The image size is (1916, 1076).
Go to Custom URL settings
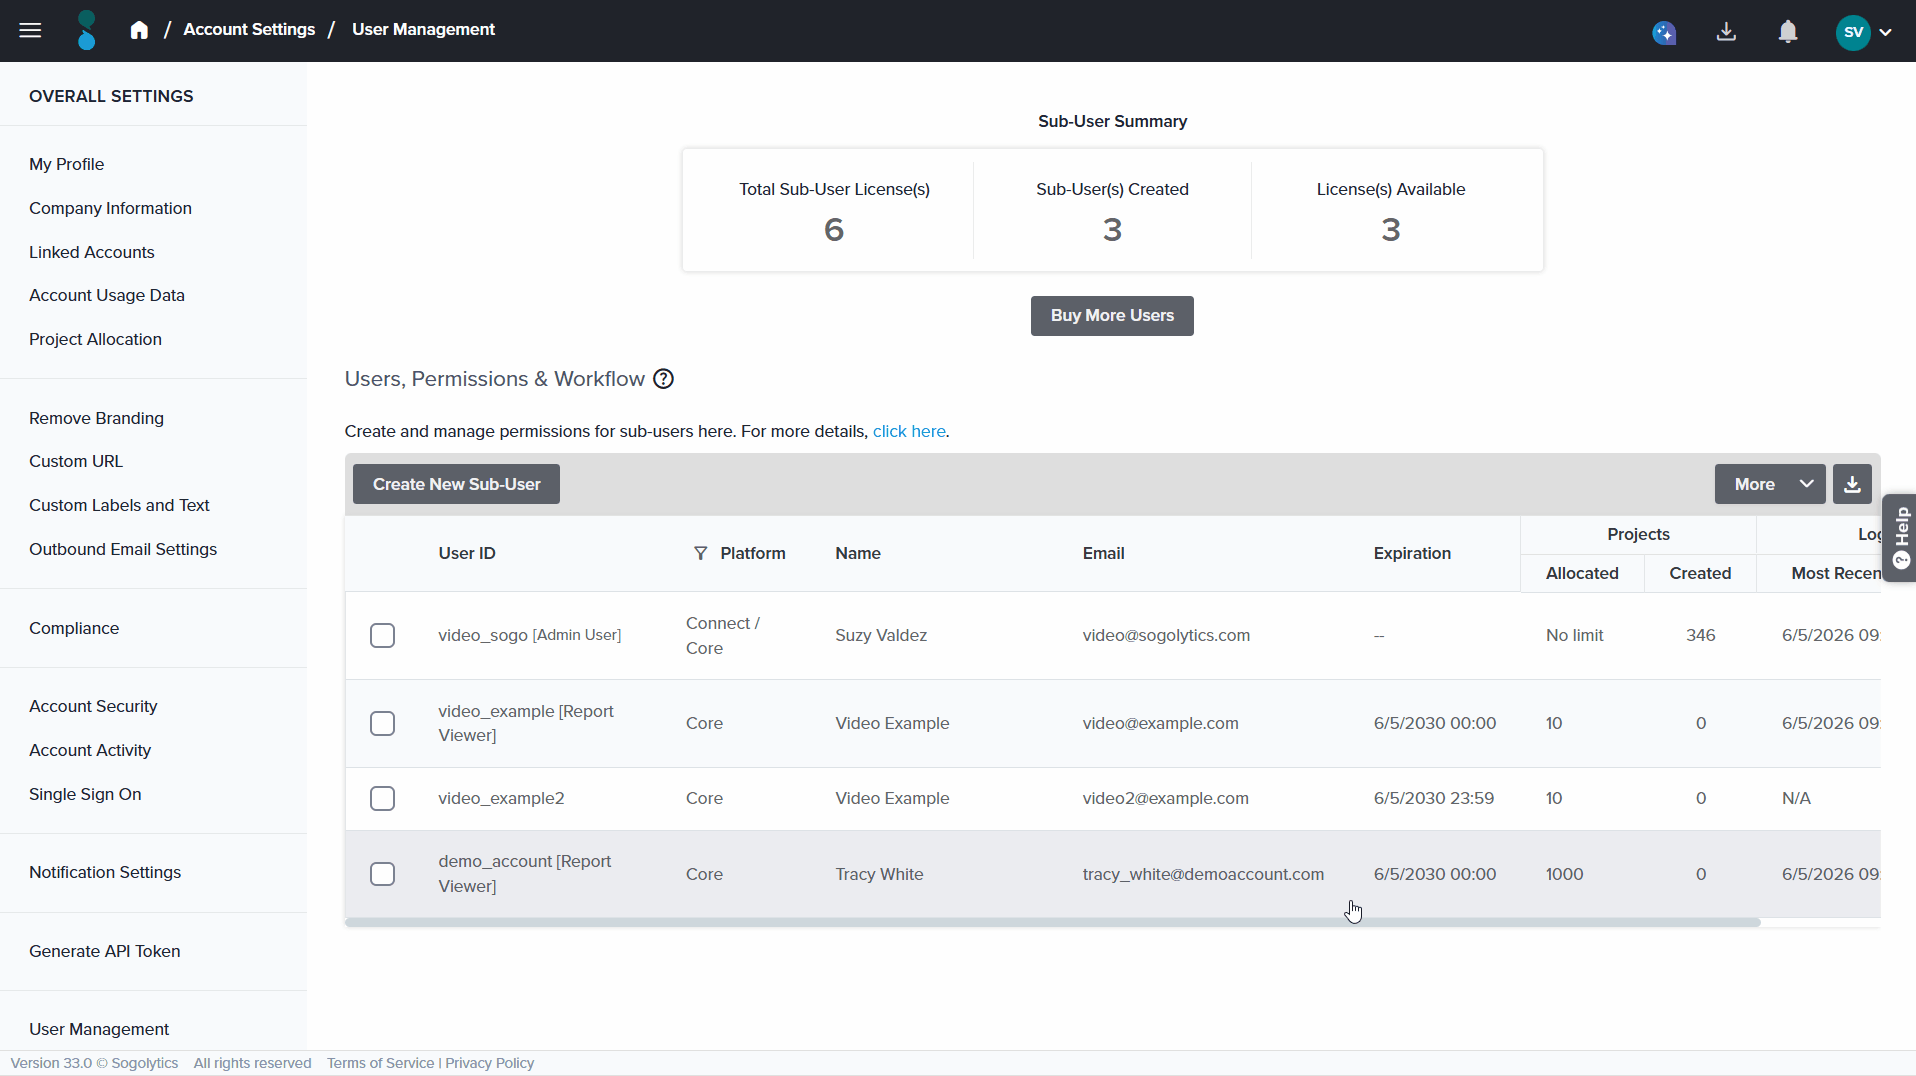click(76, 461)
